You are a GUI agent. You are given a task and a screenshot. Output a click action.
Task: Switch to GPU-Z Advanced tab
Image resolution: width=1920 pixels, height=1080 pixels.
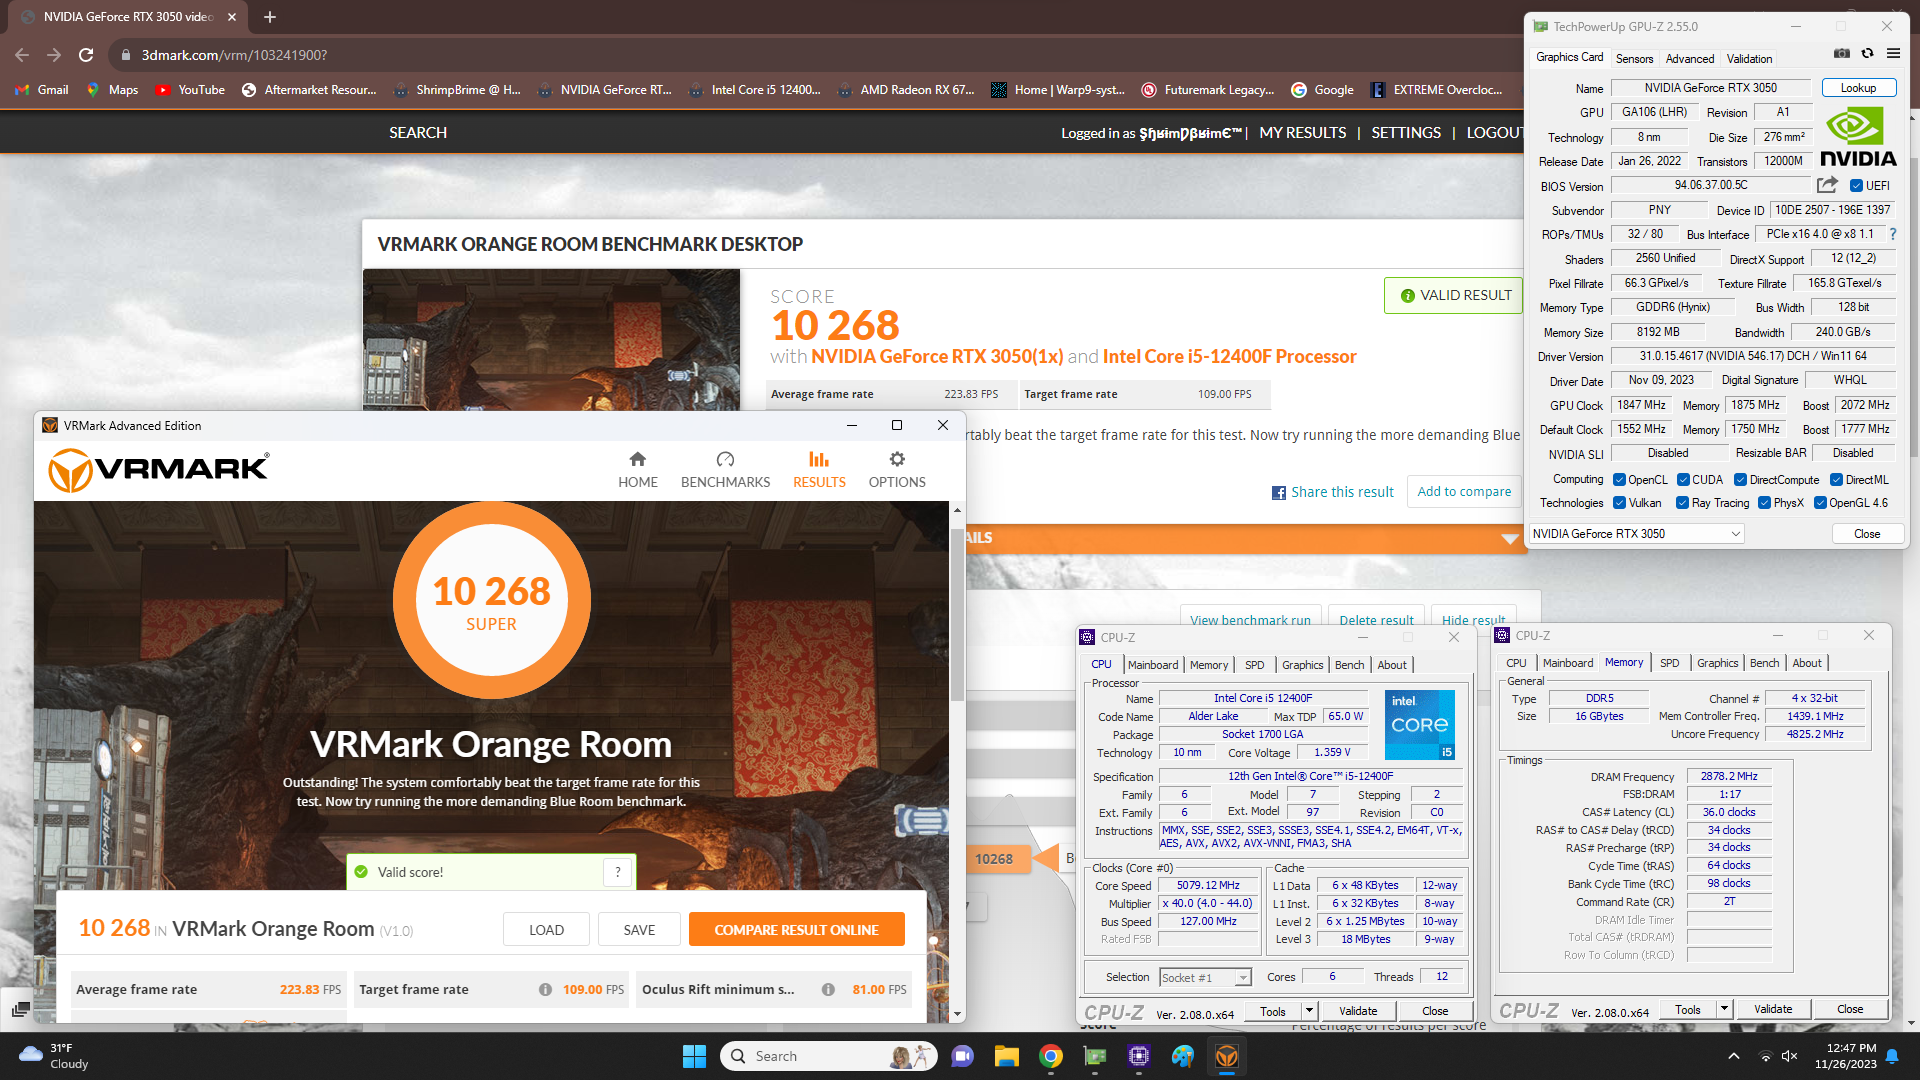click(1690, 59)
